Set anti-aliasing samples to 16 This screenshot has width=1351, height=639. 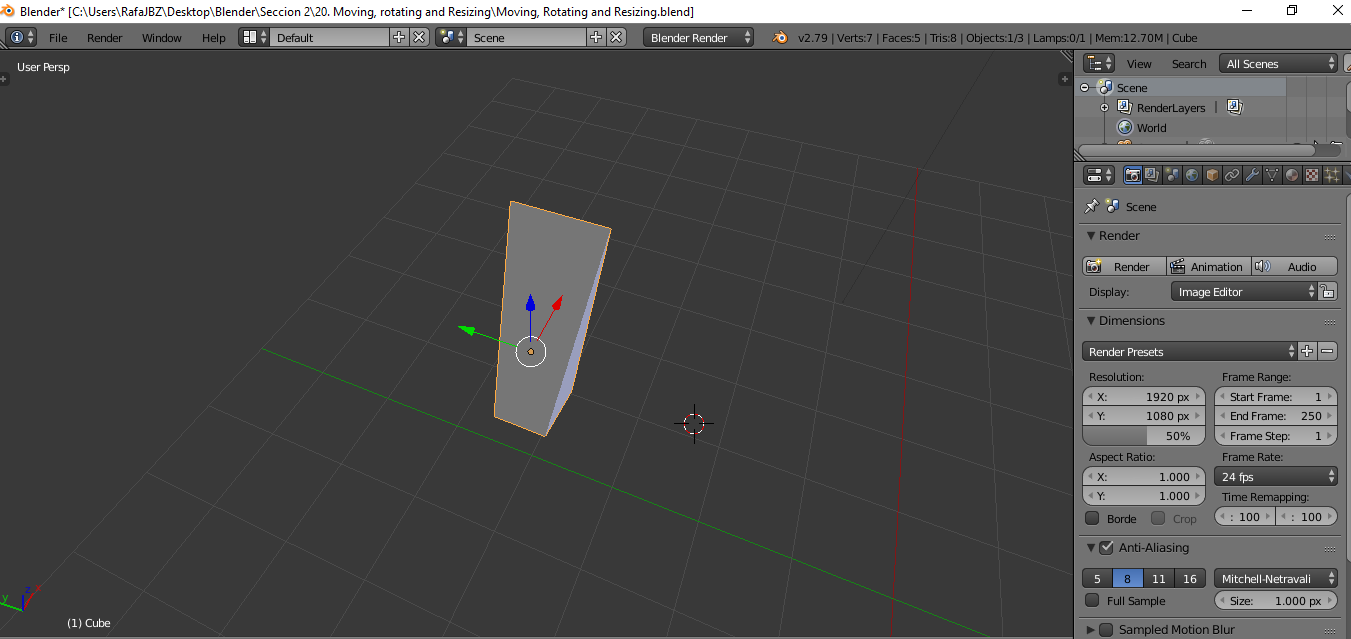pyautogui.click(x=1189, y=578)
